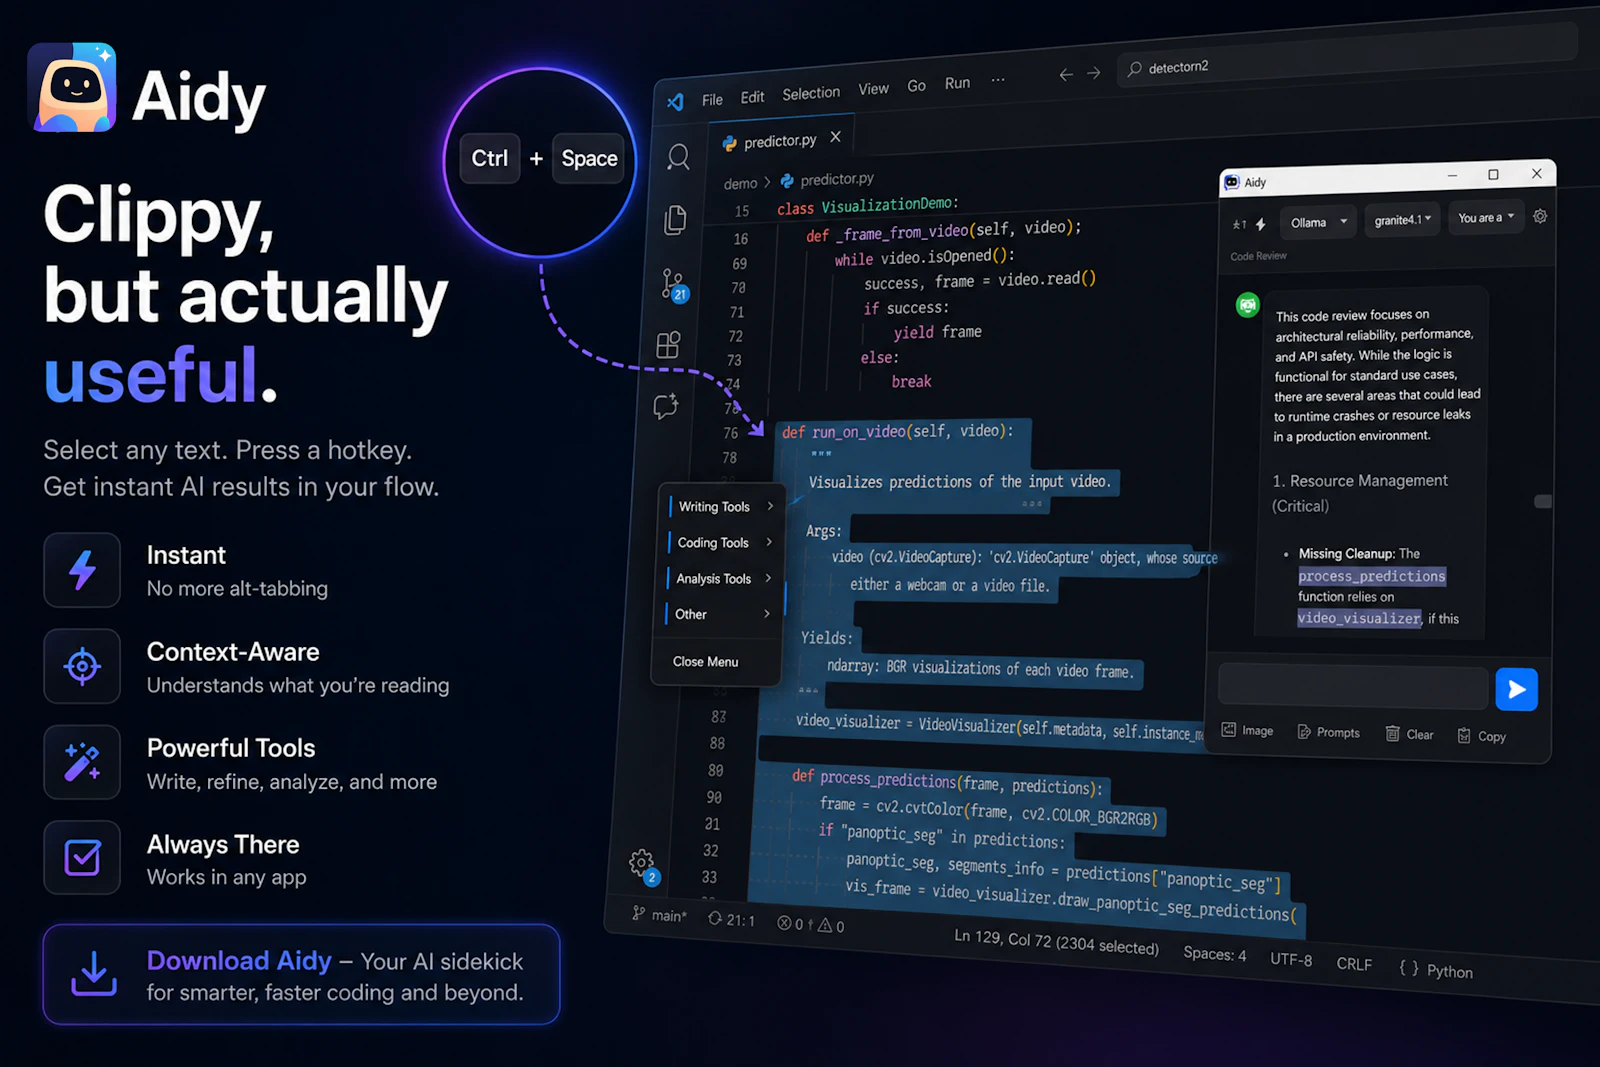Click the 'class VisualizationDemo:' line
This screenshot has width=1600, height=1067.
tap(867, 206)
